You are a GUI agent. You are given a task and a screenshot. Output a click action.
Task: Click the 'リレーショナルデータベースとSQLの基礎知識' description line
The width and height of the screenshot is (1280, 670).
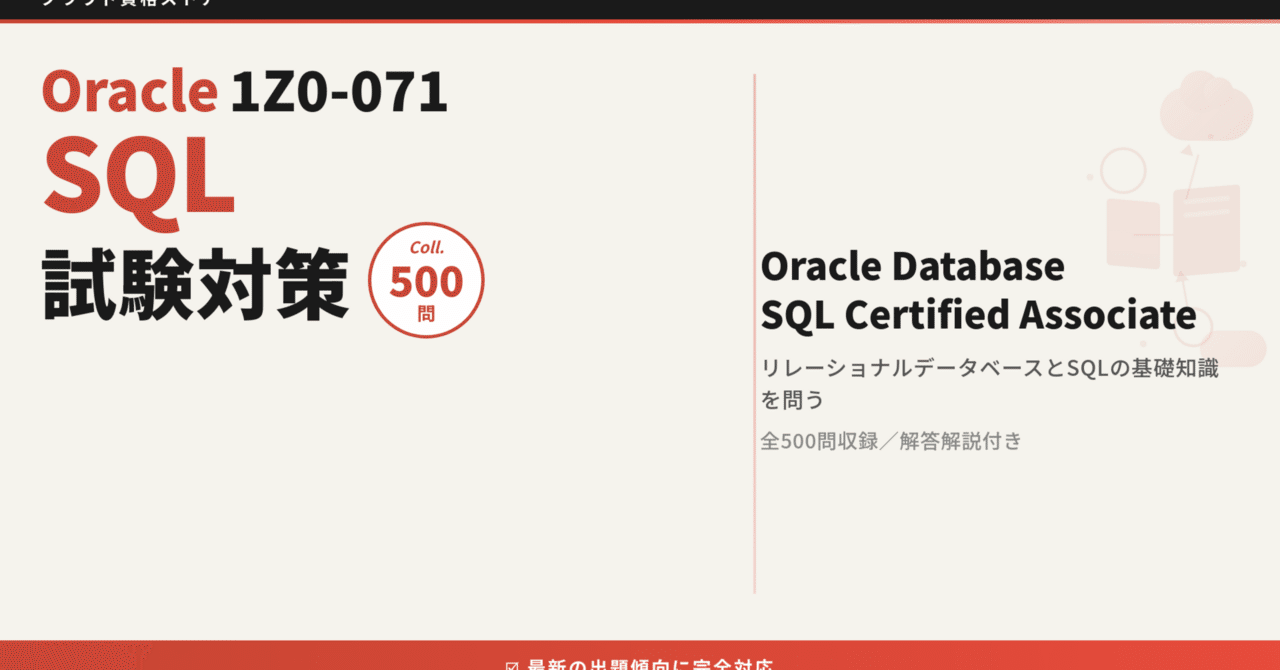click(x=990, y=367)
